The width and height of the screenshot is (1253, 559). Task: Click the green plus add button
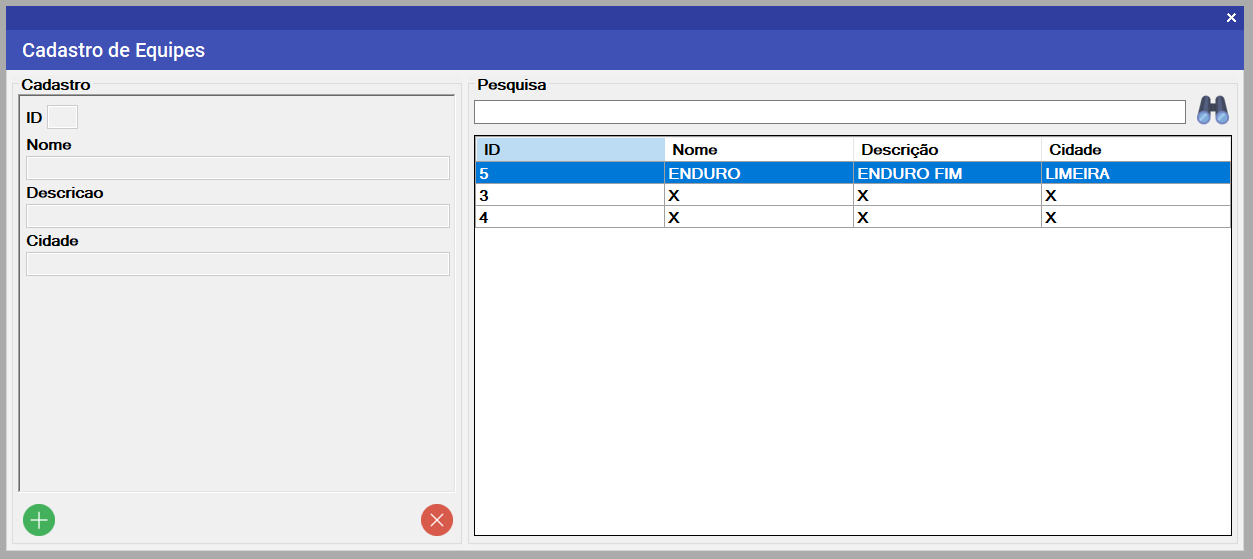point(39,520)
